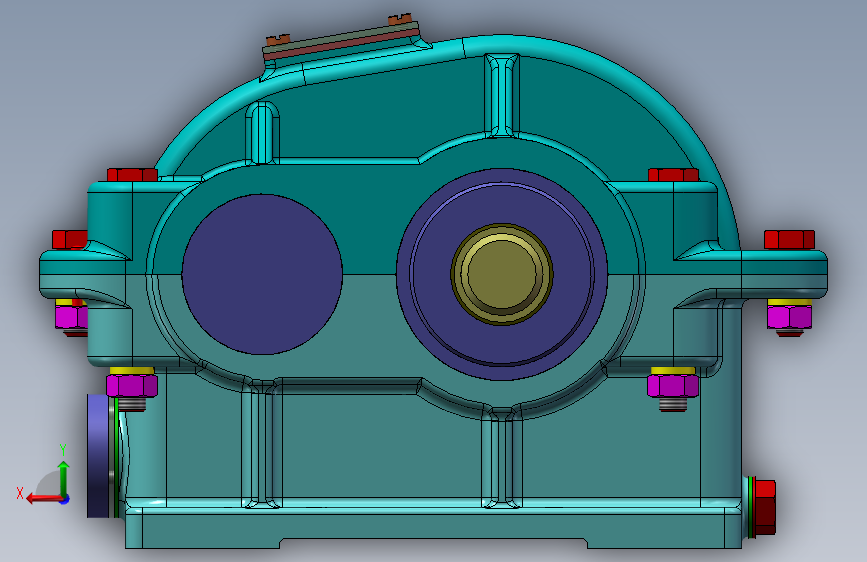This screenshot has height=562, width=867.
Task: Select the red bolt head on the left flange tip
Action: (x=70, y=240)
